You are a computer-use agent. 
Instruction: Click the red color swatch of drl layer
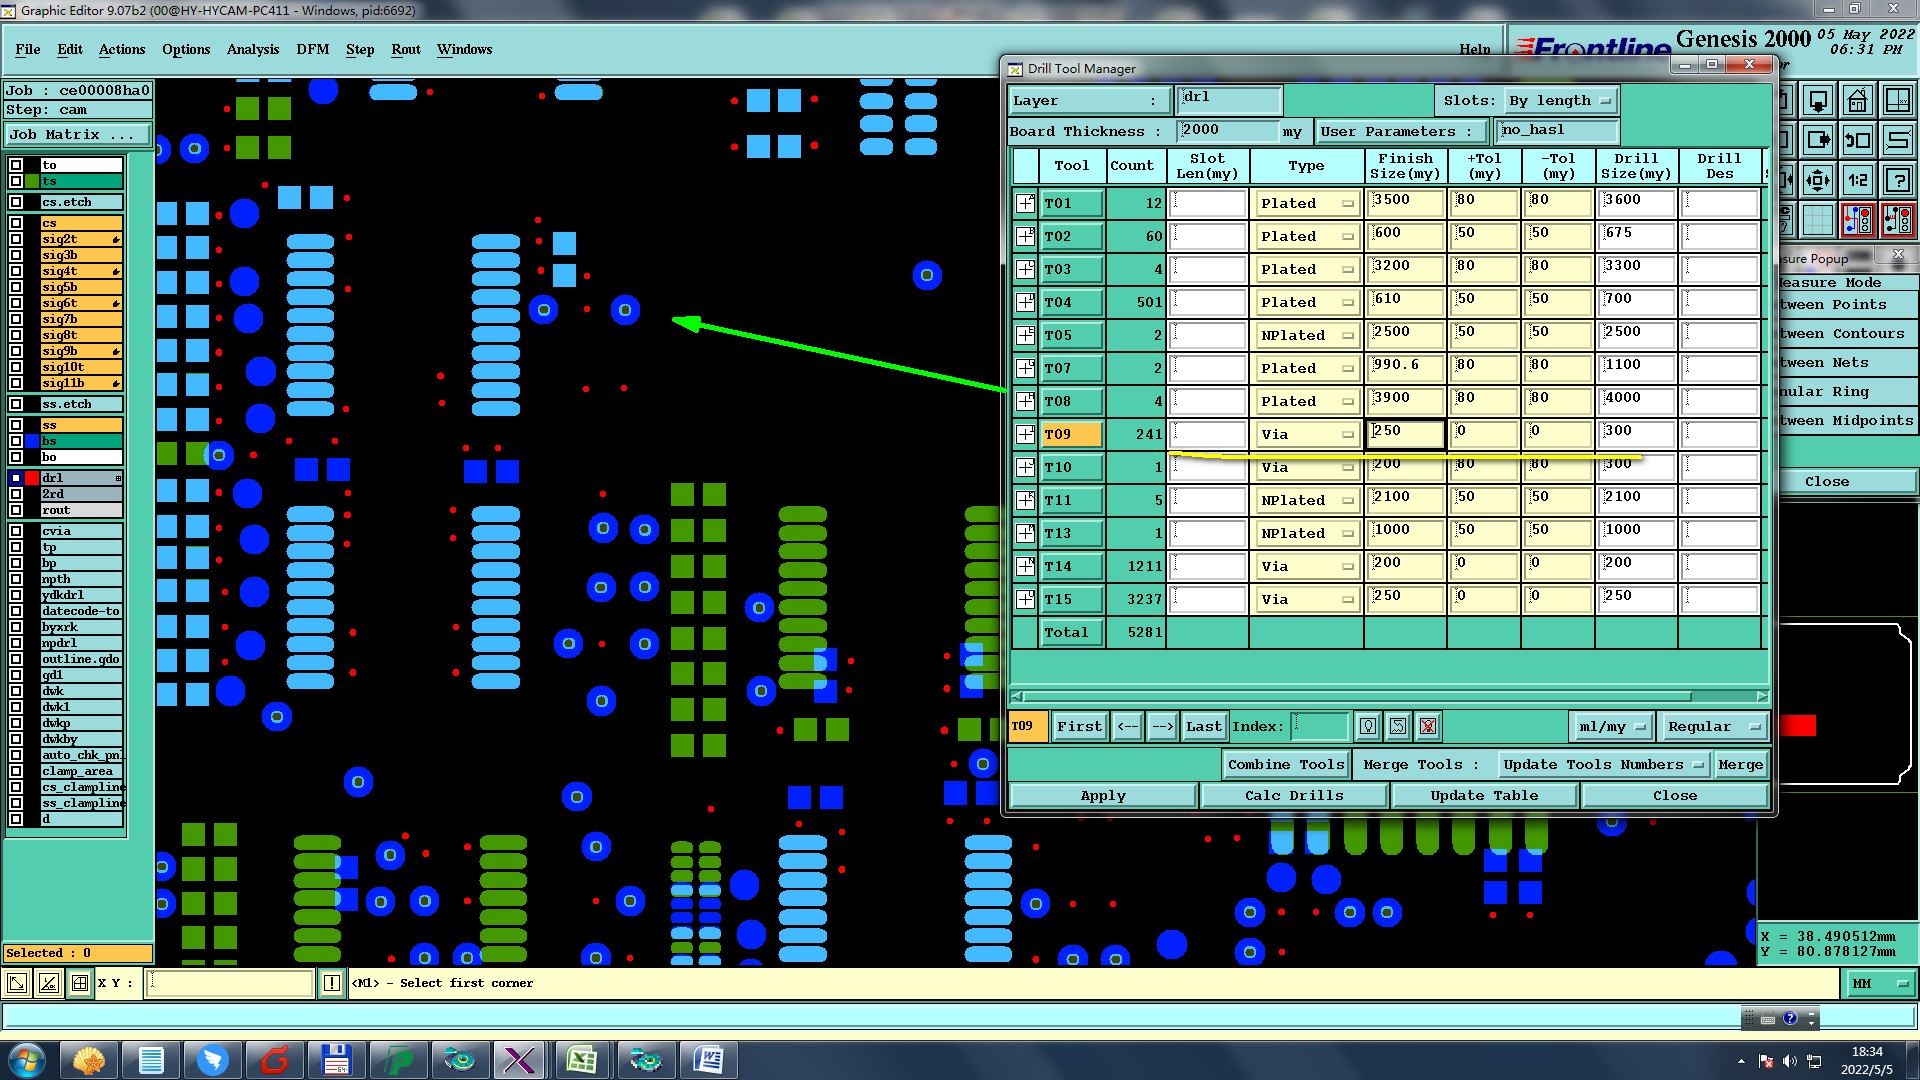(x=32, y=478)
